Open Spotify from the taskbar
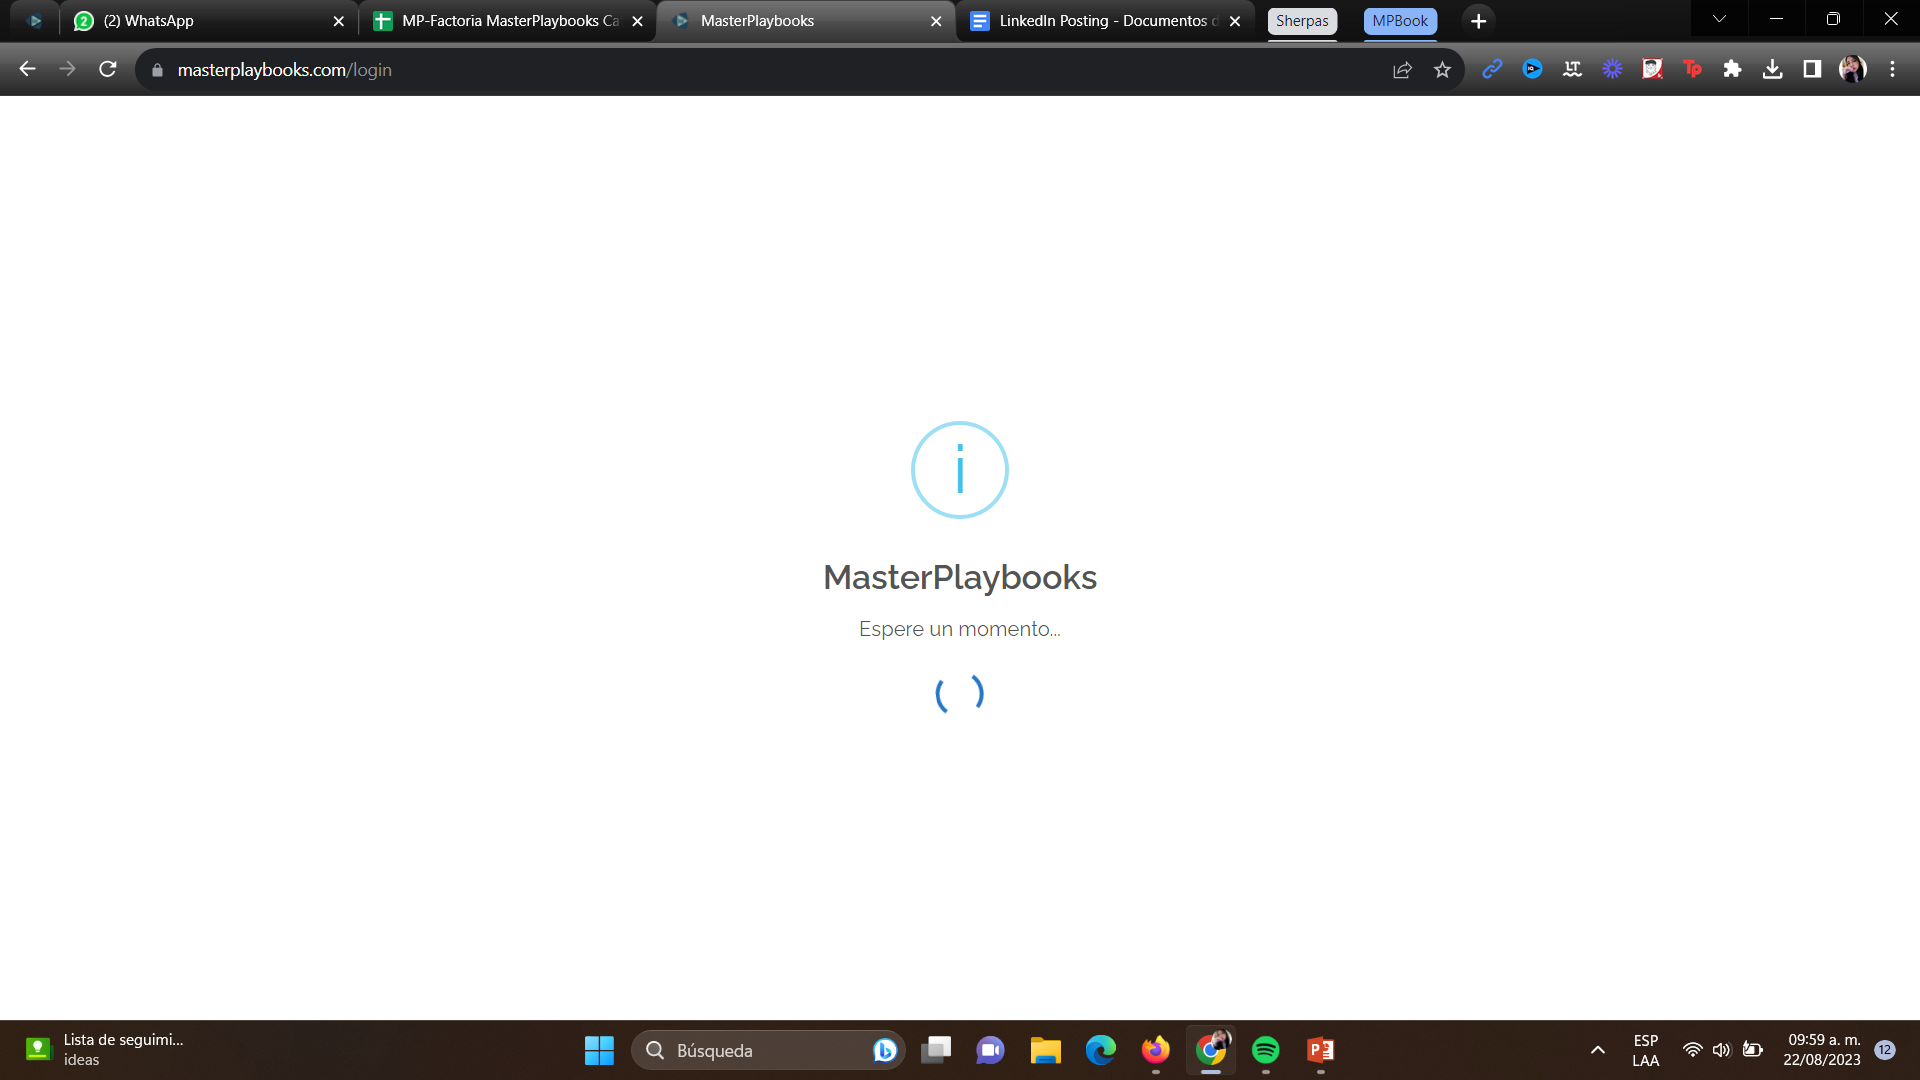The image size is (1920, 1080). (x=1265, y=1050)
